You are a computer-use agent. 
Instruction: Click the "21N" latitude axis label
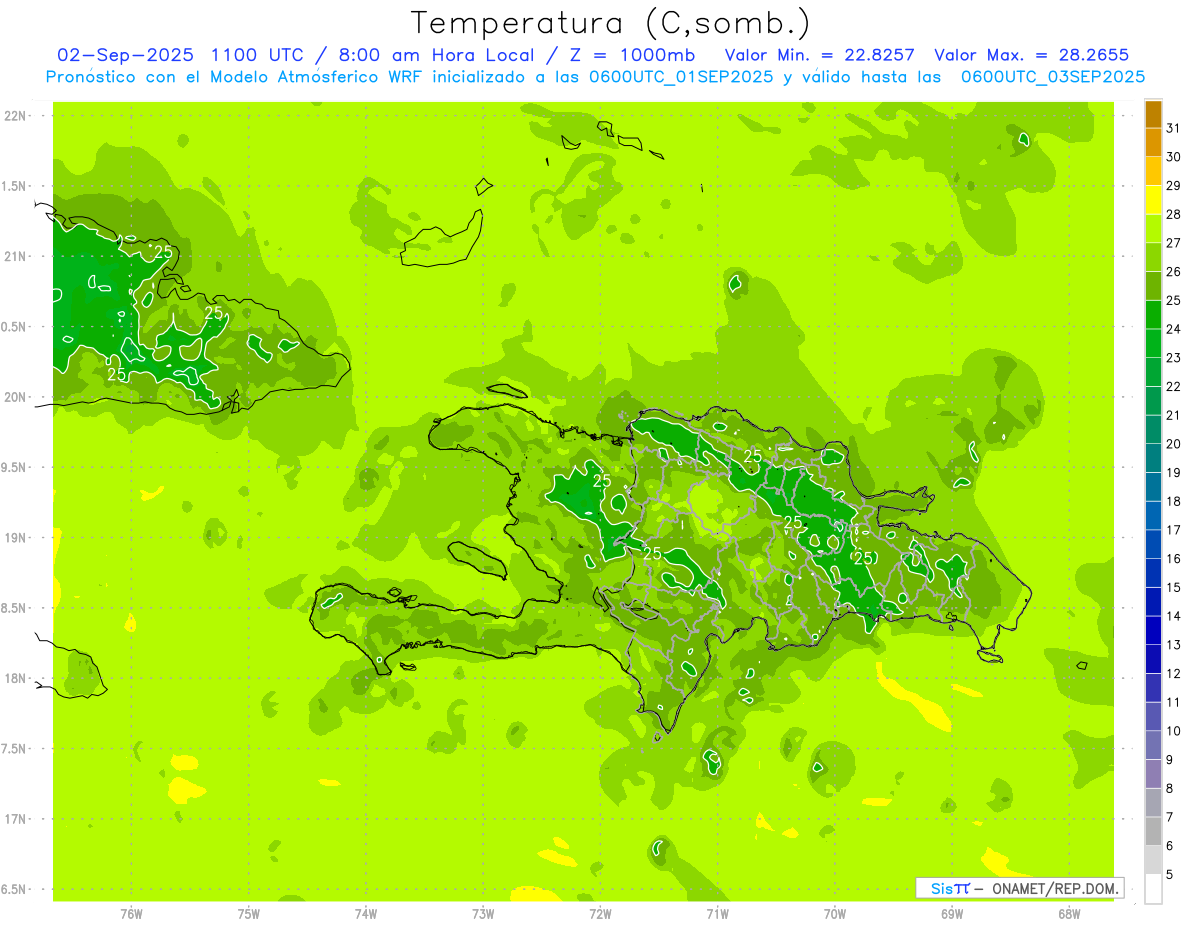tap(16, 257)
